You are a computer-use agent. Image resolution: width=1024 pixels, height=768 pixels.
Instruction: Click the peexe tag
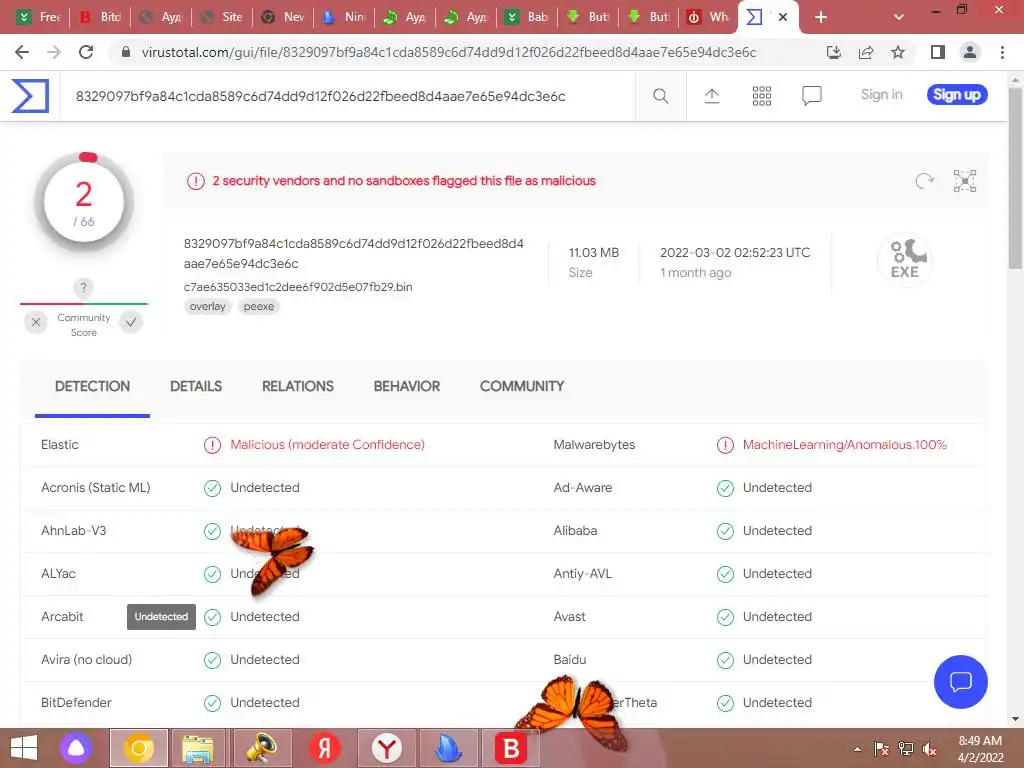(259, 306)
